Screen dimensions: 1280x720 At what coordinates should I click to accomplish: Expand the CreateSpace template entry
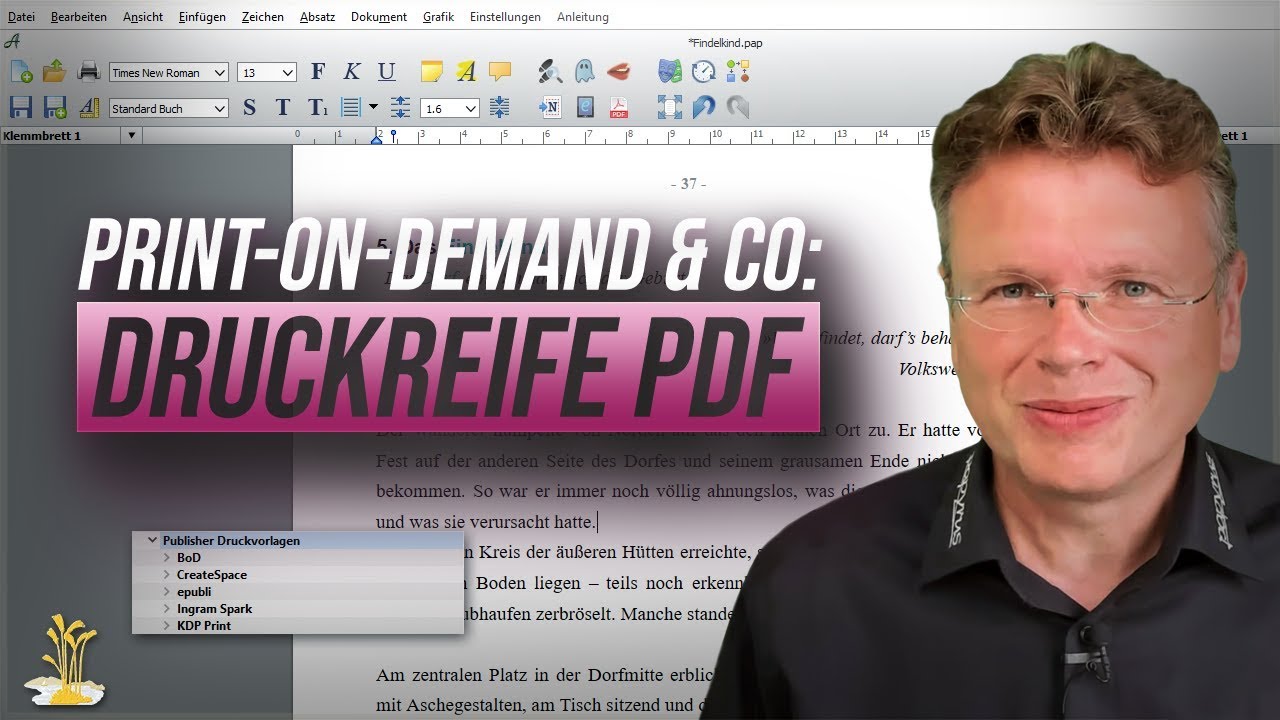click(x=168, y=574)
